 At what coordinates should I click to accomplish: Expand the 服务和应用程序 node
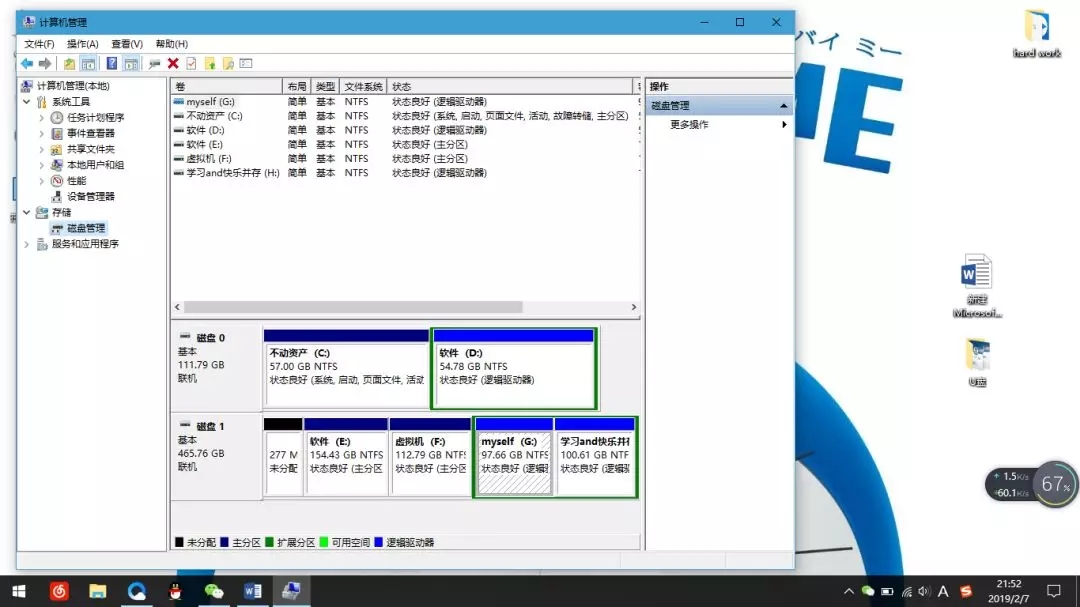[26, 244]
